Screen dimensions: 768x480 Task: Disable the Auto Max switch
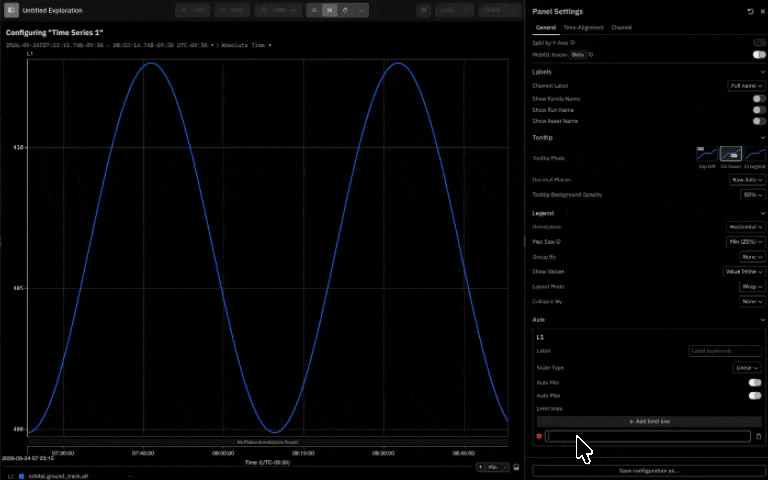[x=755, y=396]
